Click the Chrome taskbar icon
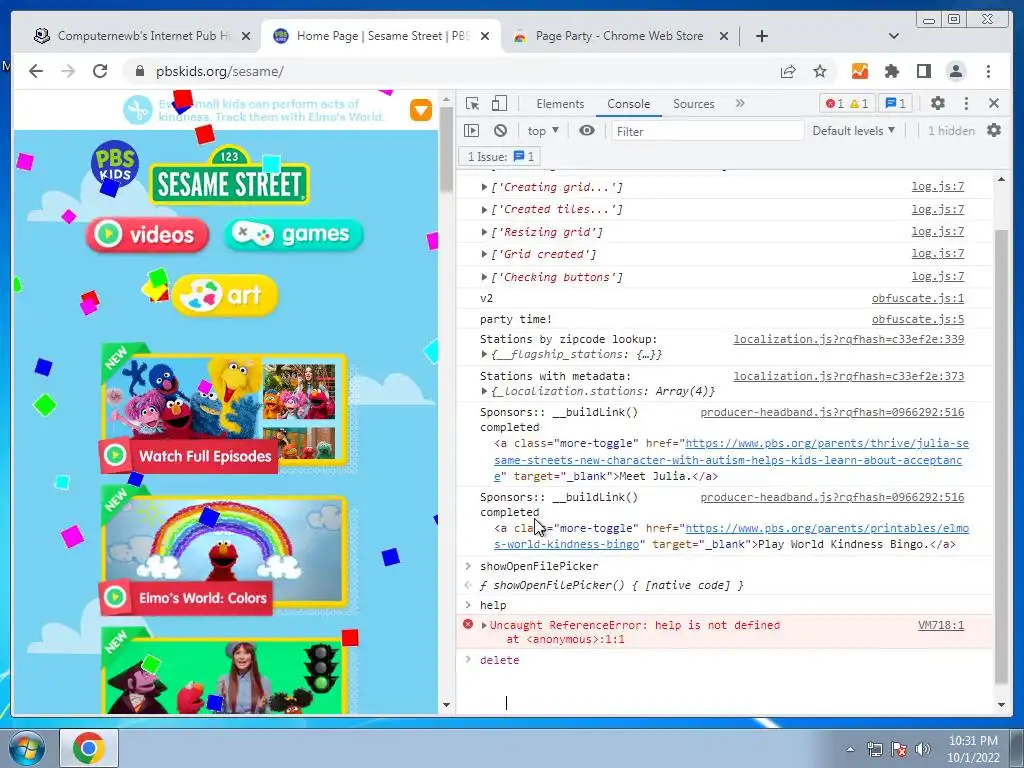The image size is (1024, 768). tap(89, 748)
